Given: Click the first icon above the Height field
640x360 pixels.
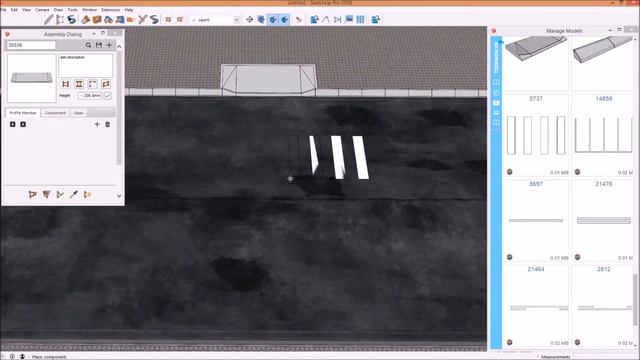Looking at the screenshot, I should point(66,84).
